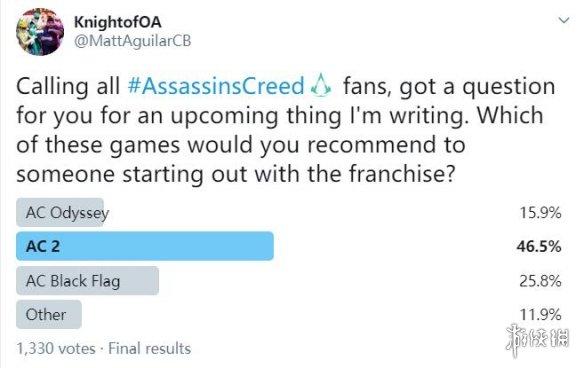Select the Other poll option
584x368 pixels.
pos(49,314)
